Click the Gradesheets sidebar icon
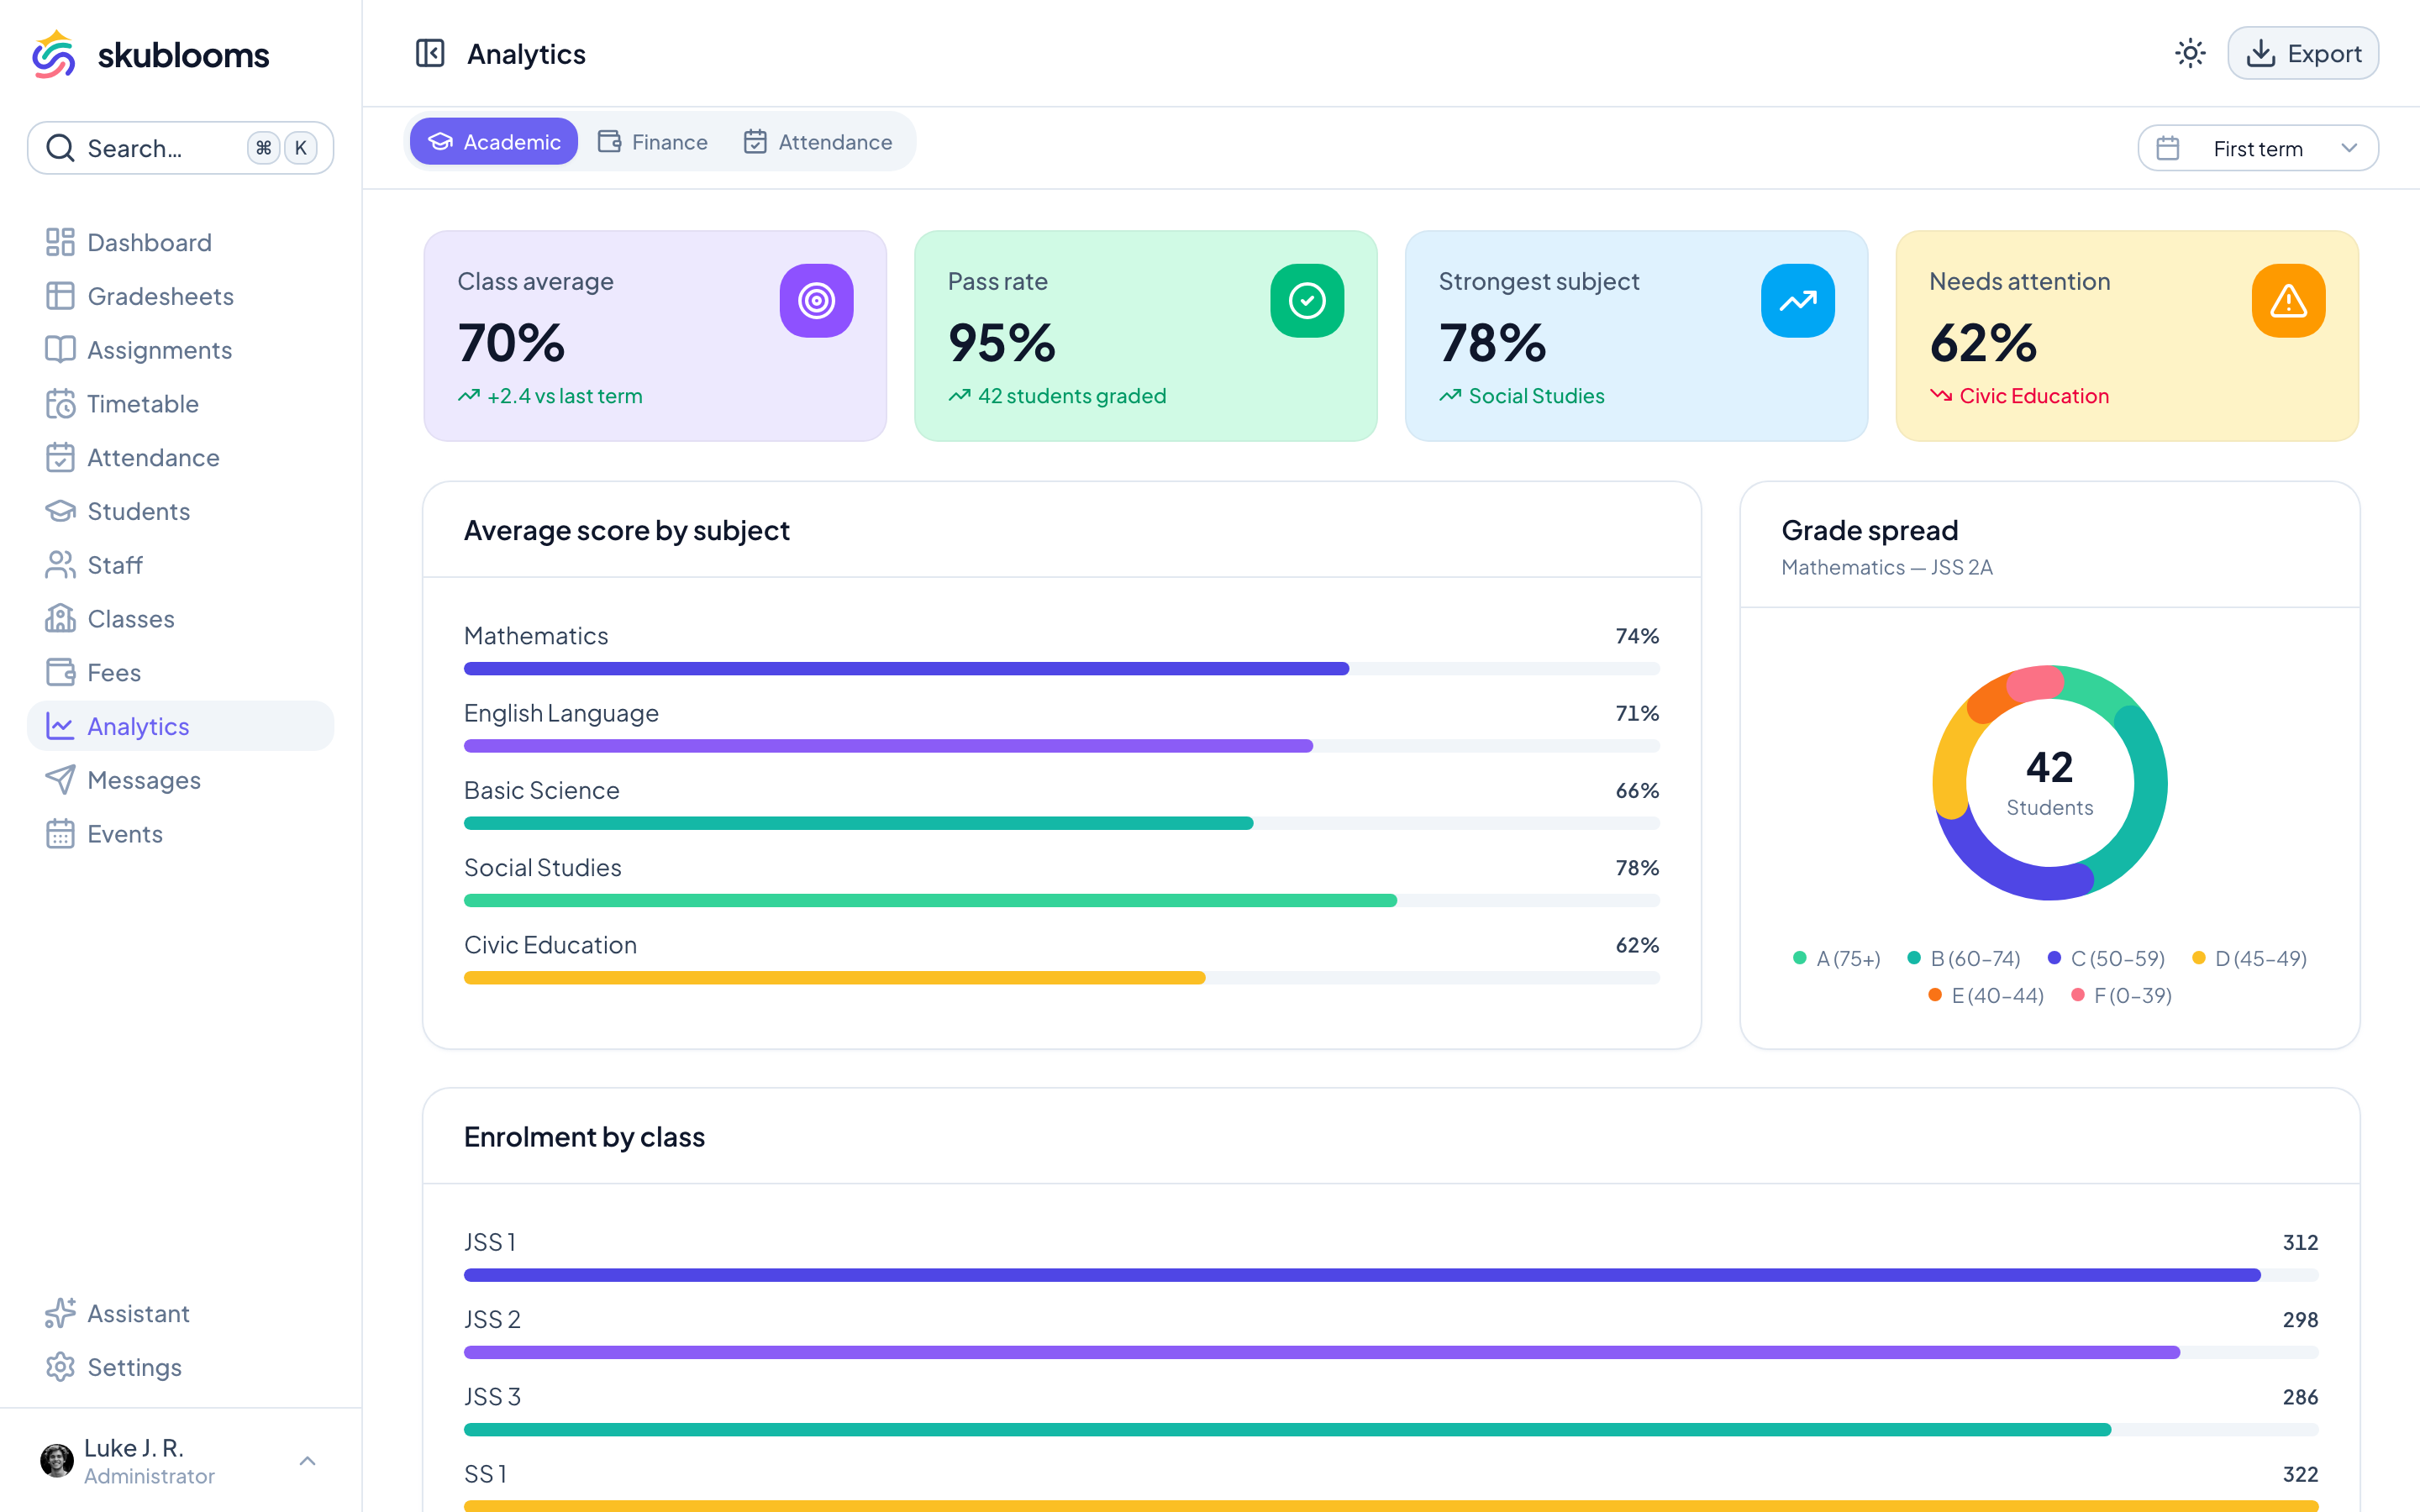This screenshot has width=2420, height=1512. pos(60,296)
